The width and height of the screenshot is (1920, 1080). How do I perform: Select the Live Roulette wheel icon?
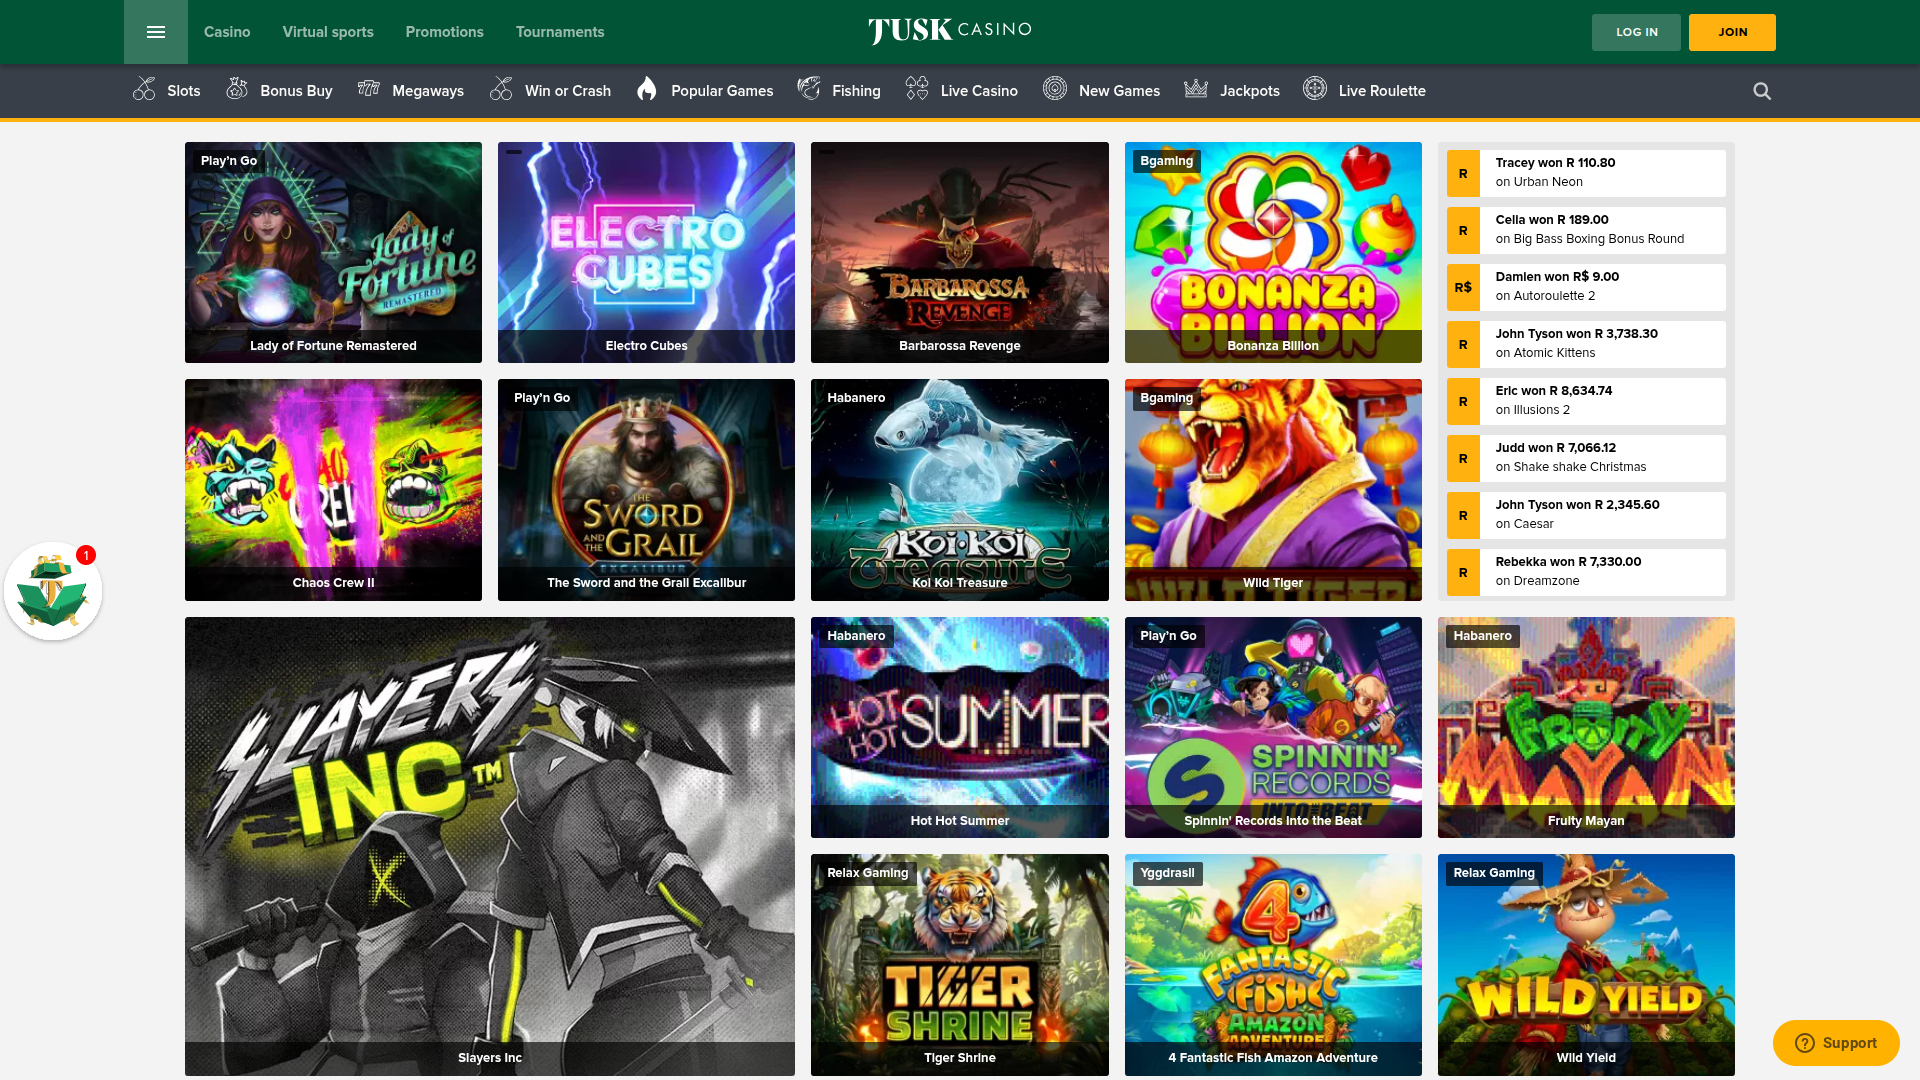click(x=1314, y=89)
